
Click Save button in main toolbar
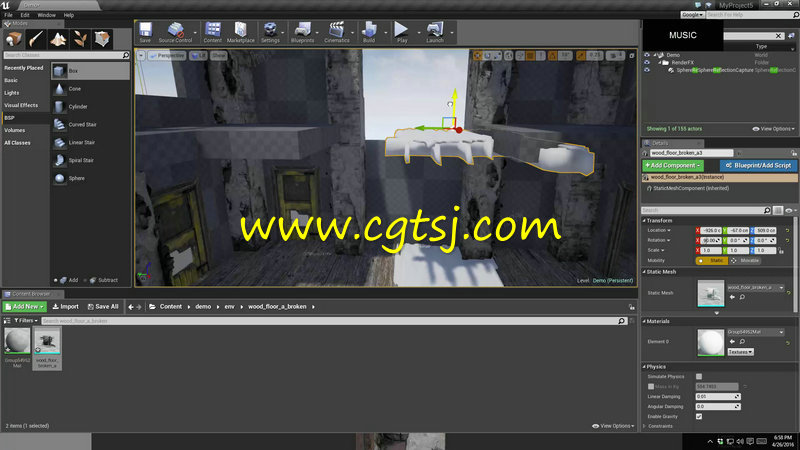pyautogui.click(x=145, y=32)
